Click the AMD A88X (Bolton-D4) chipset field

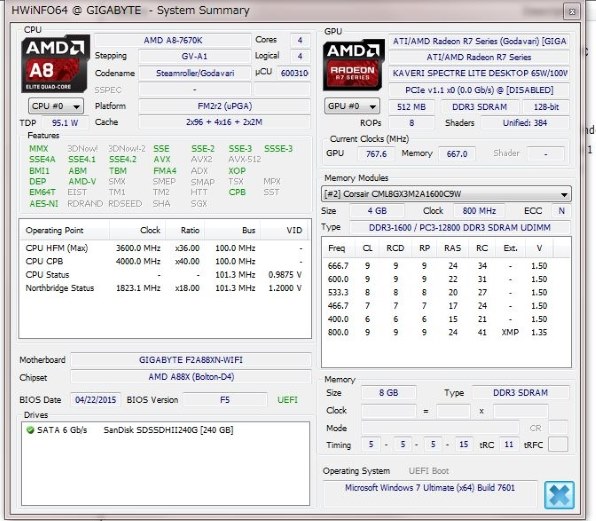point(190,377)
